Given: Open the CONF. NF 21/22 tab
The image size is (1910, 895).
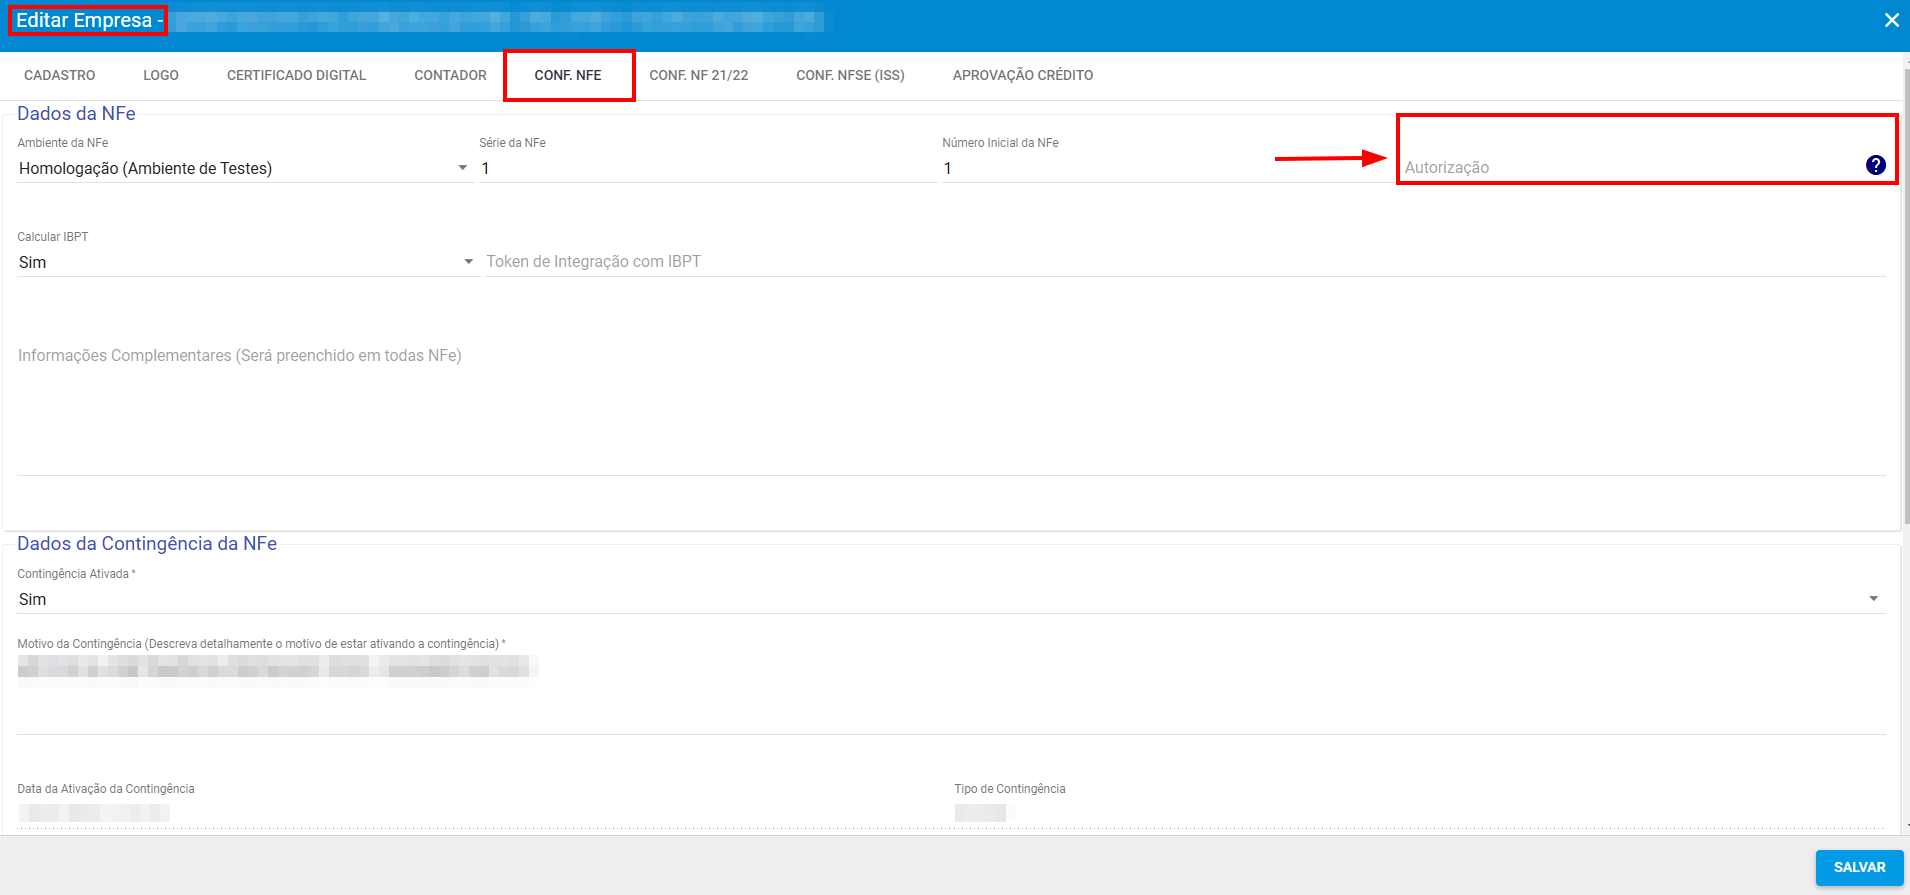Looking at the screenshot, I should click(699, 75).
